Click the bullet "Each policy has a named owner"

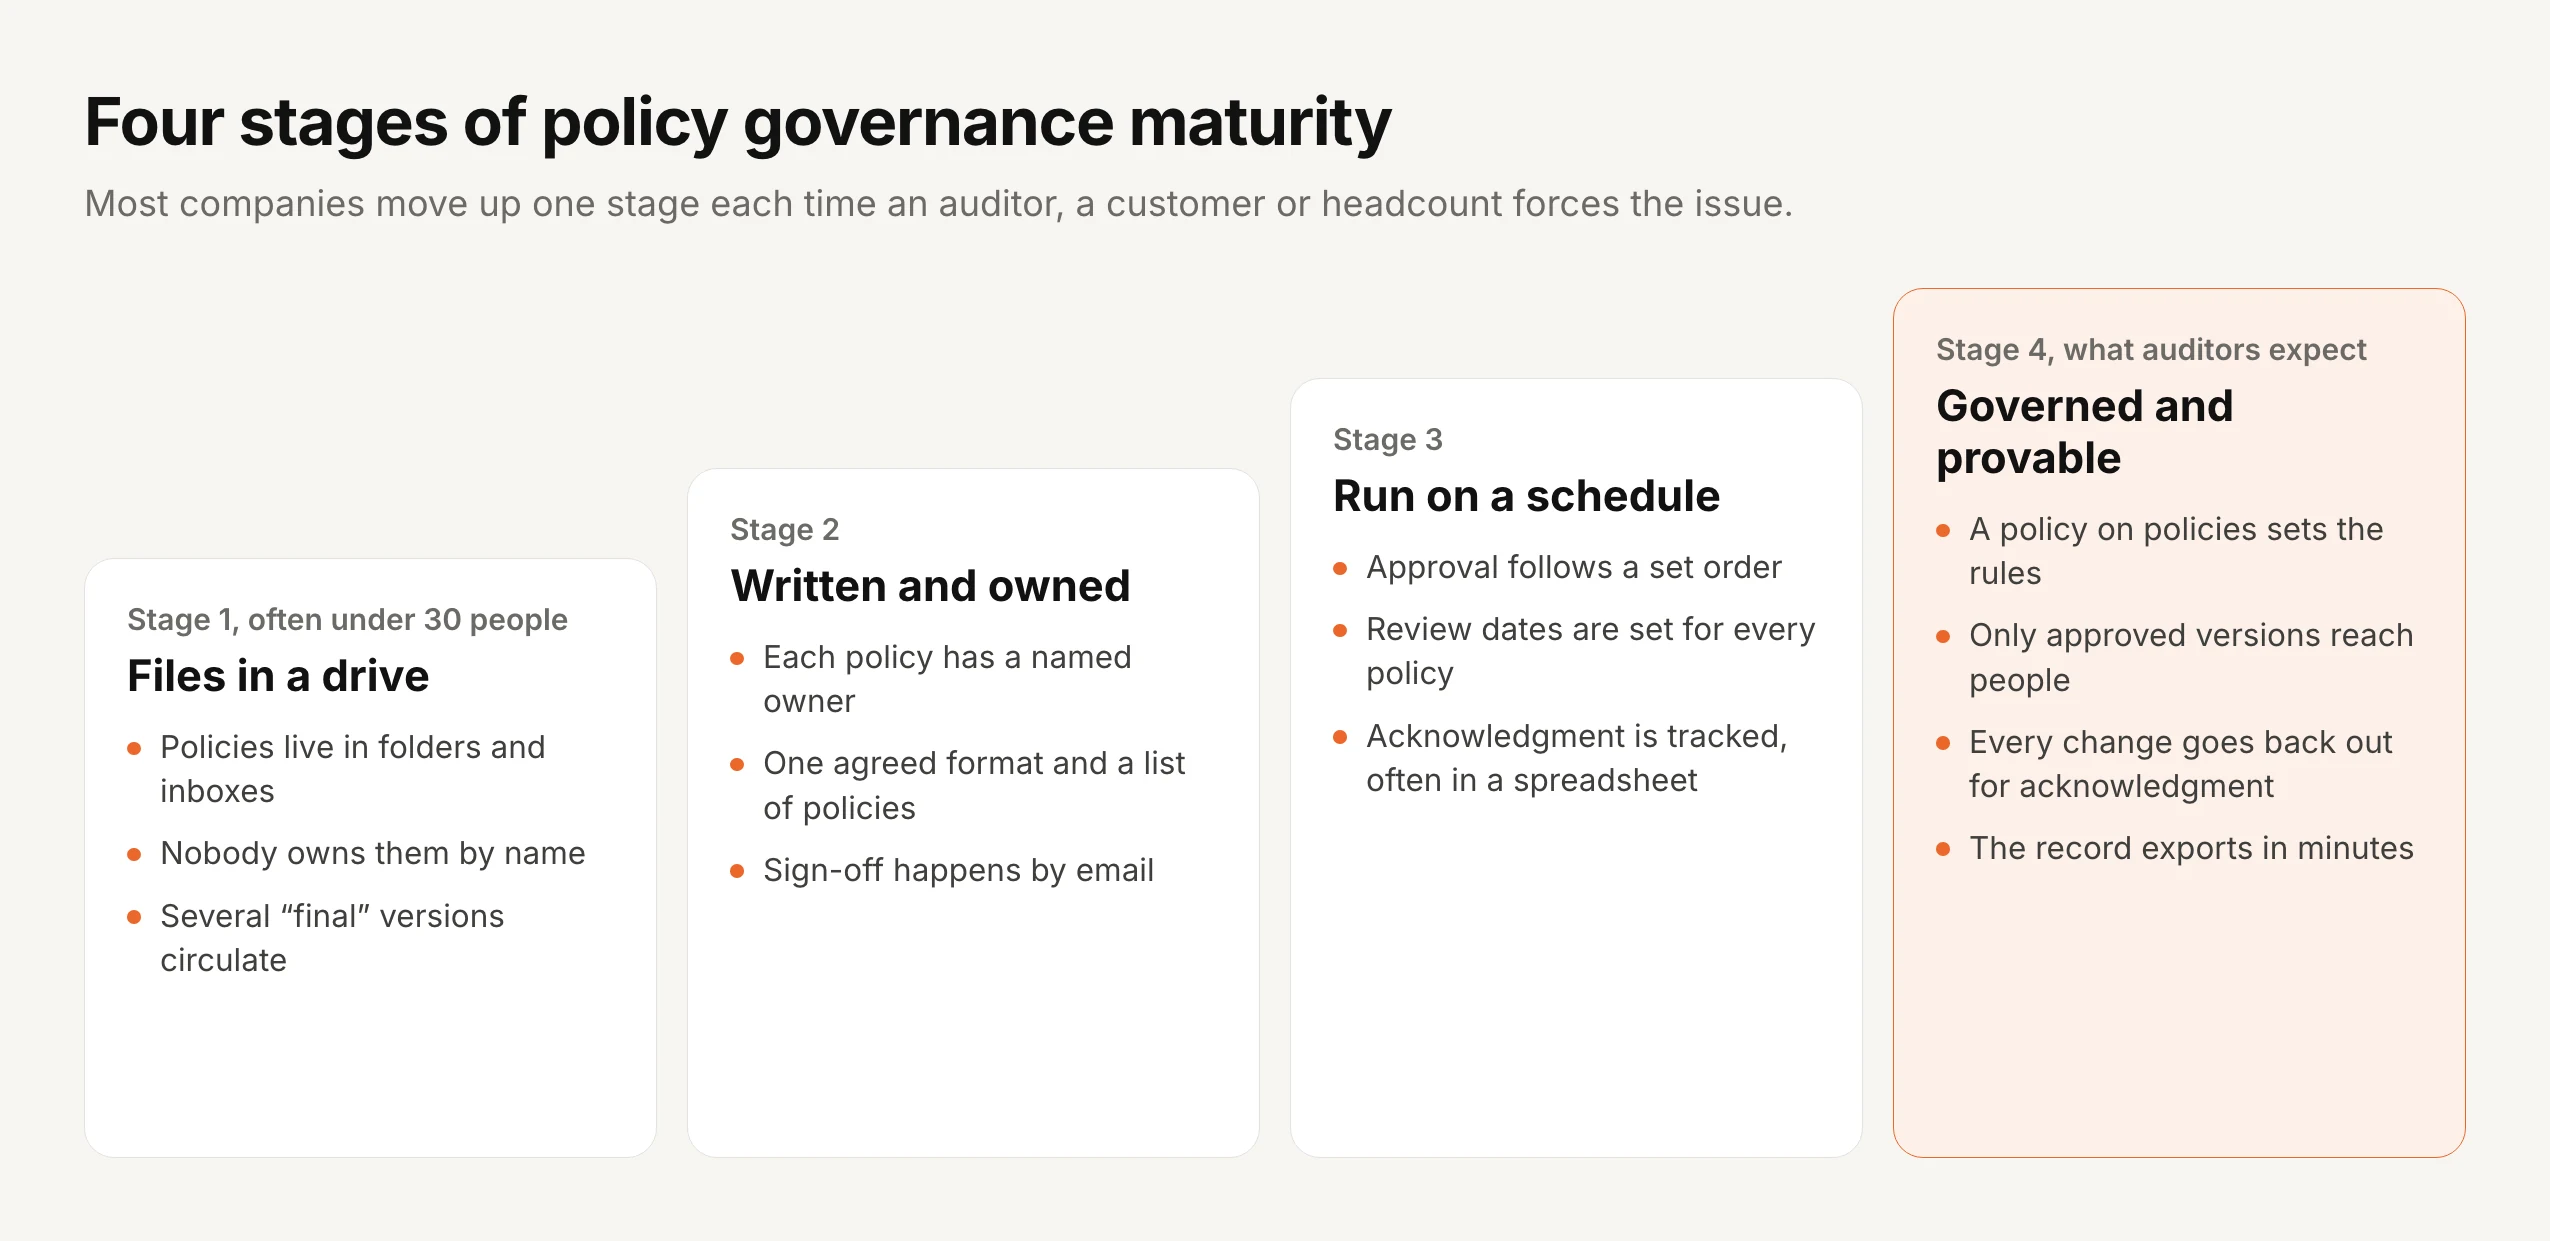(x=947, y=679)
